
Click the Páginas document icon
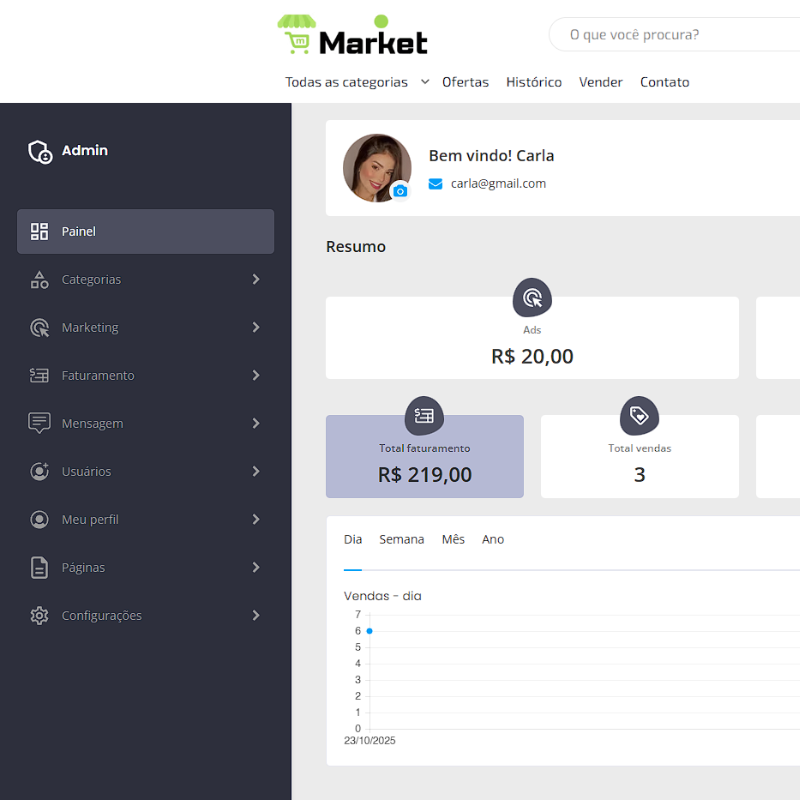click(39, 567)
